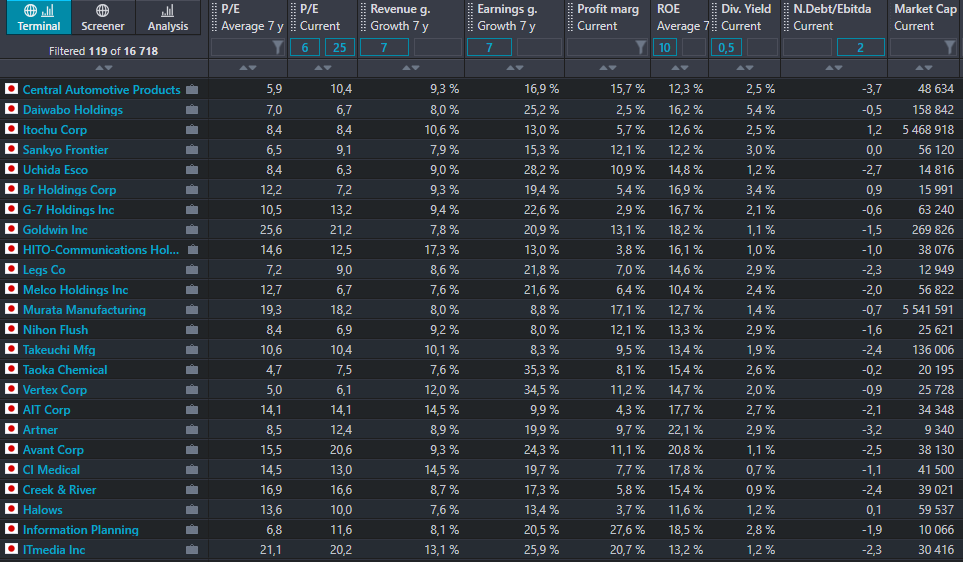
Task: Click the drag handle on N.Debt/Ebitda column
Action: [x=787, y=17]
